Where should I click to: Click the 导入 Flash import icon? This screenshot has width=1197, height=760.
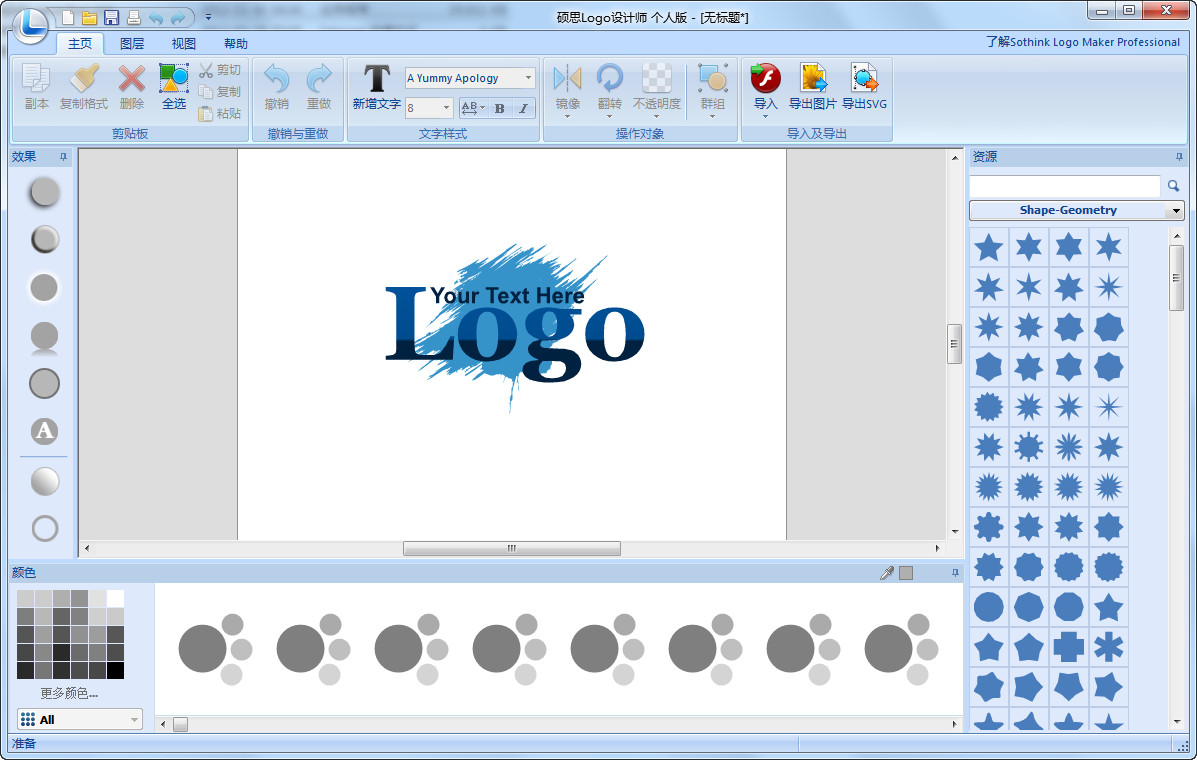[765, 78]
